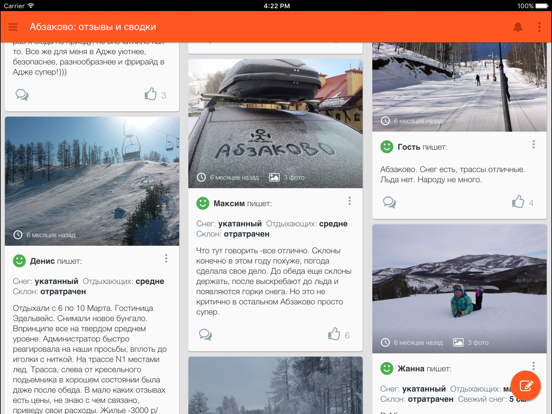Open comments on Максим's review
Screen dimensions: 552x414
point(205,334)
